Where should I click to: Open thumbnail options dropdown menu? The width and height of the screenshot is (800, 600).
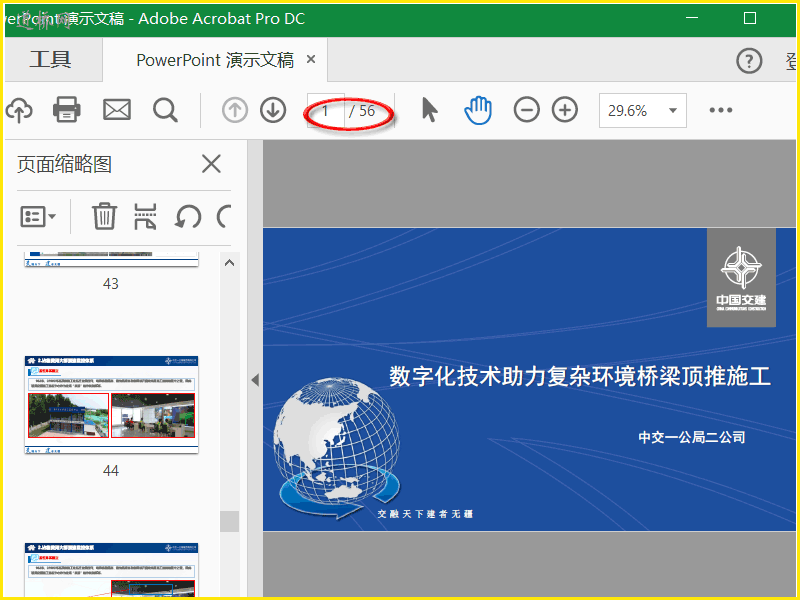click(x=38, y=217)
